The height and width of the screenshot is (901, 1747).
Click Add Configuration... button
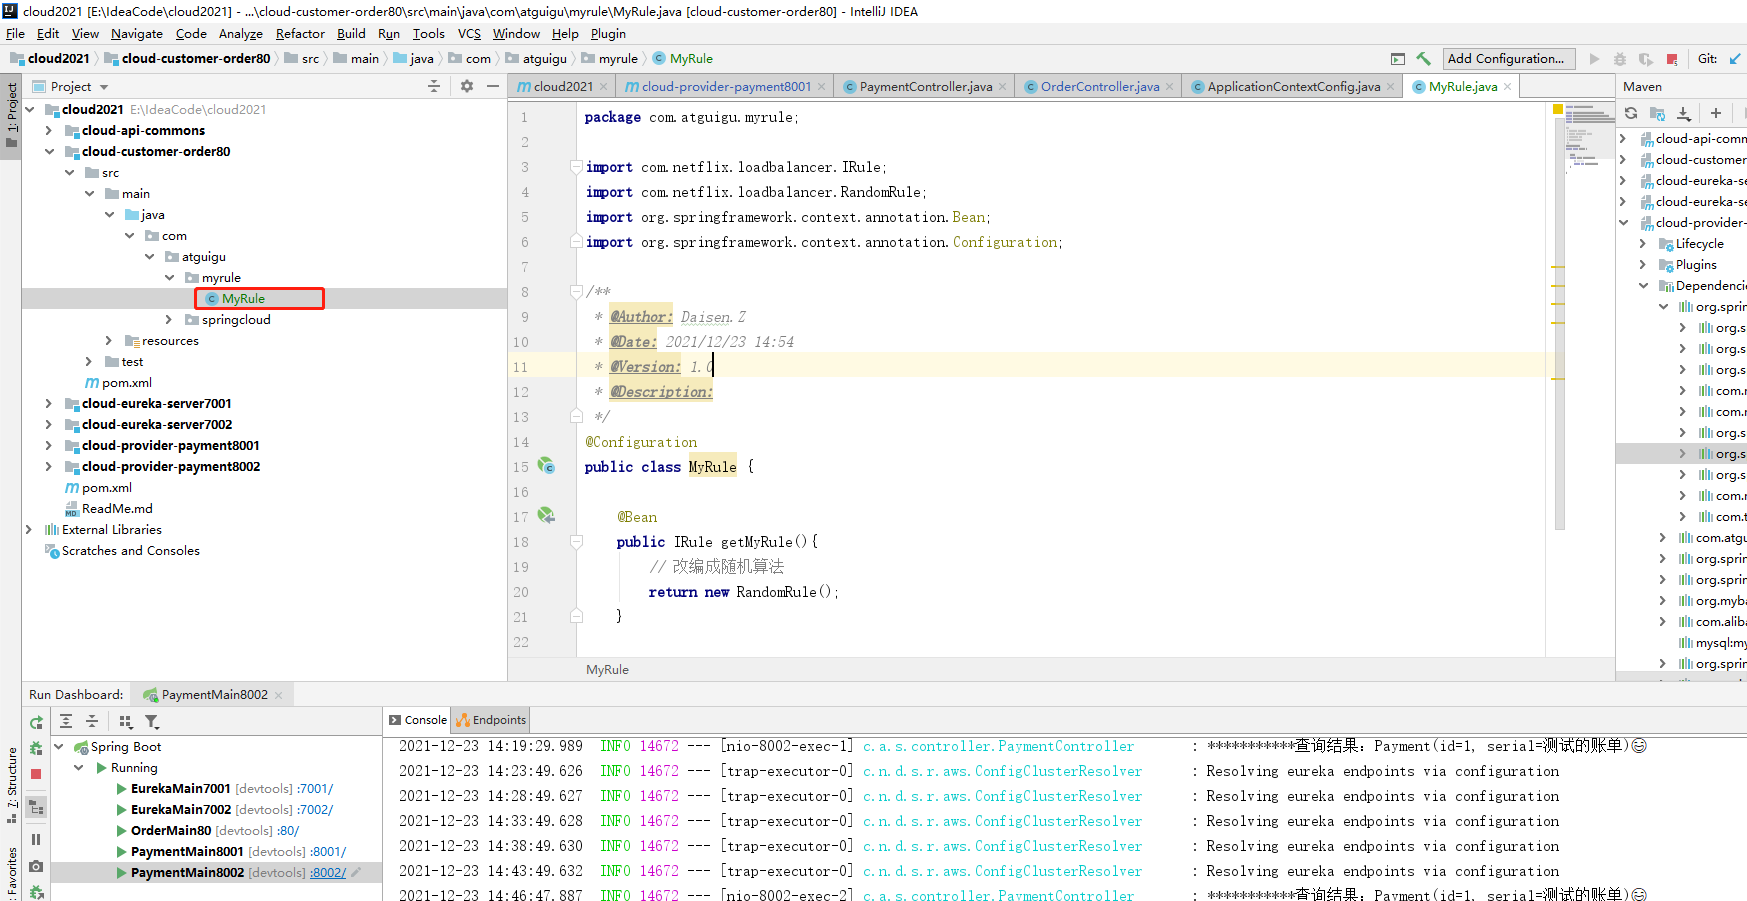coord(1509,59)
